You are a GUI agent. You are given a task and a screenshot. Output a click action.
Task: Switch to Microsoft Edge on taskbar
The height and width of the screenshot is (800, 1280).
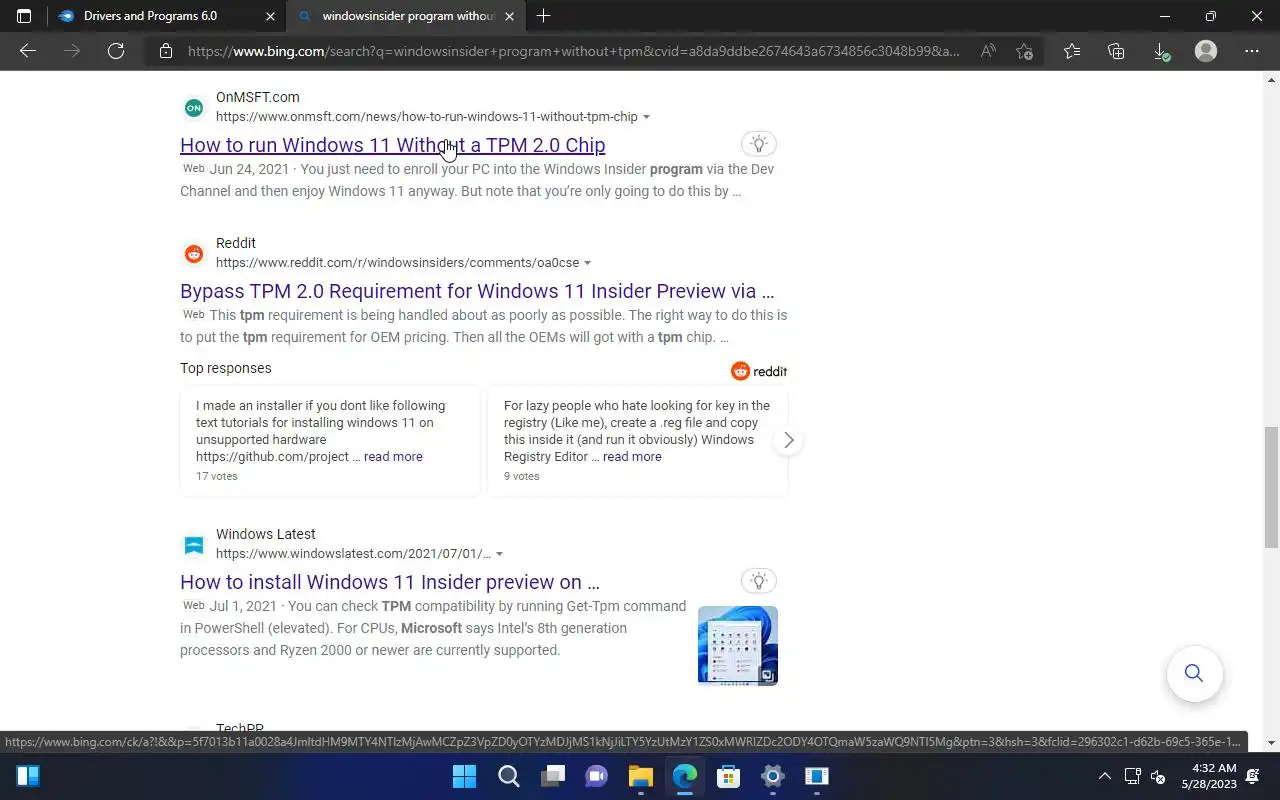685,776
